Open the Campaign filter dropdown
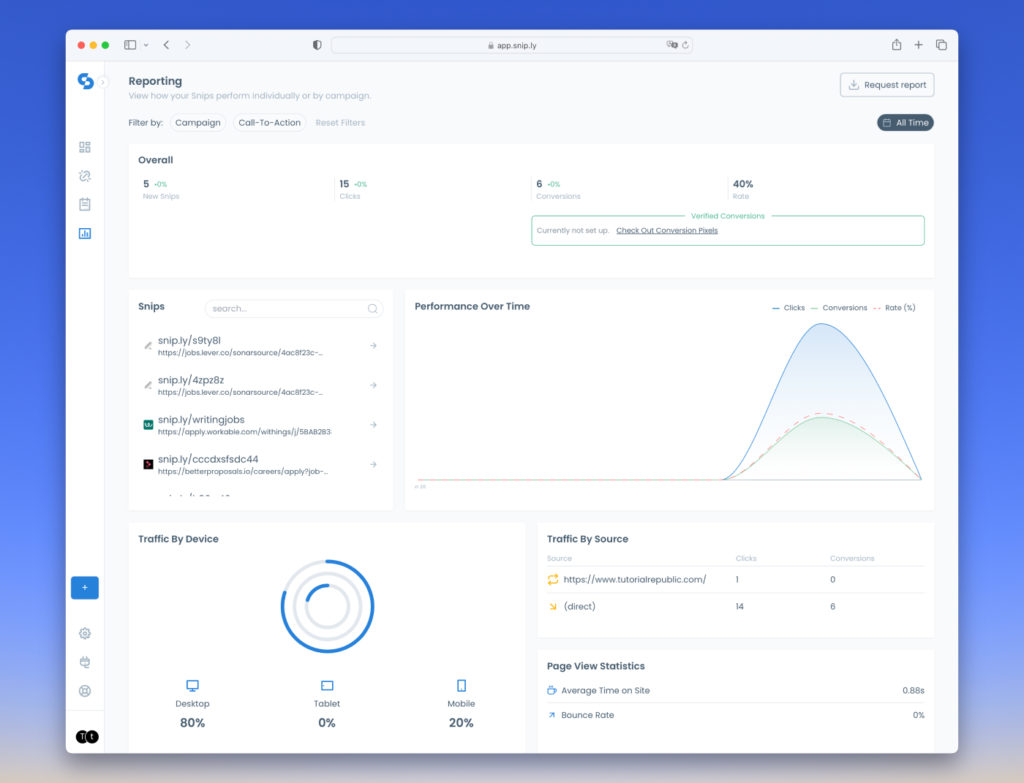This screenshot has height=783, width=1024. click(197, 123)
